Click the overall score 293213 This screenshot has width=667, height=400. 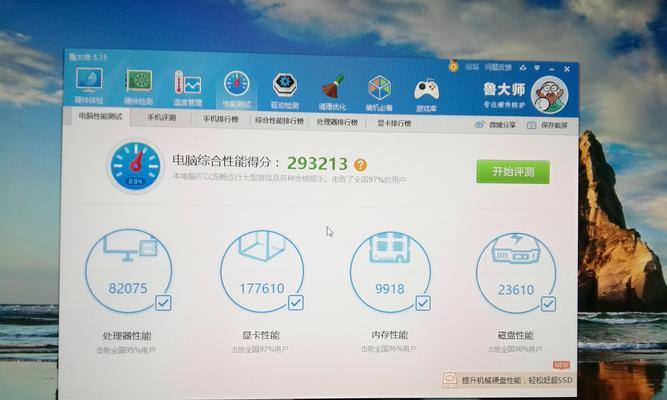click(317, 163)
